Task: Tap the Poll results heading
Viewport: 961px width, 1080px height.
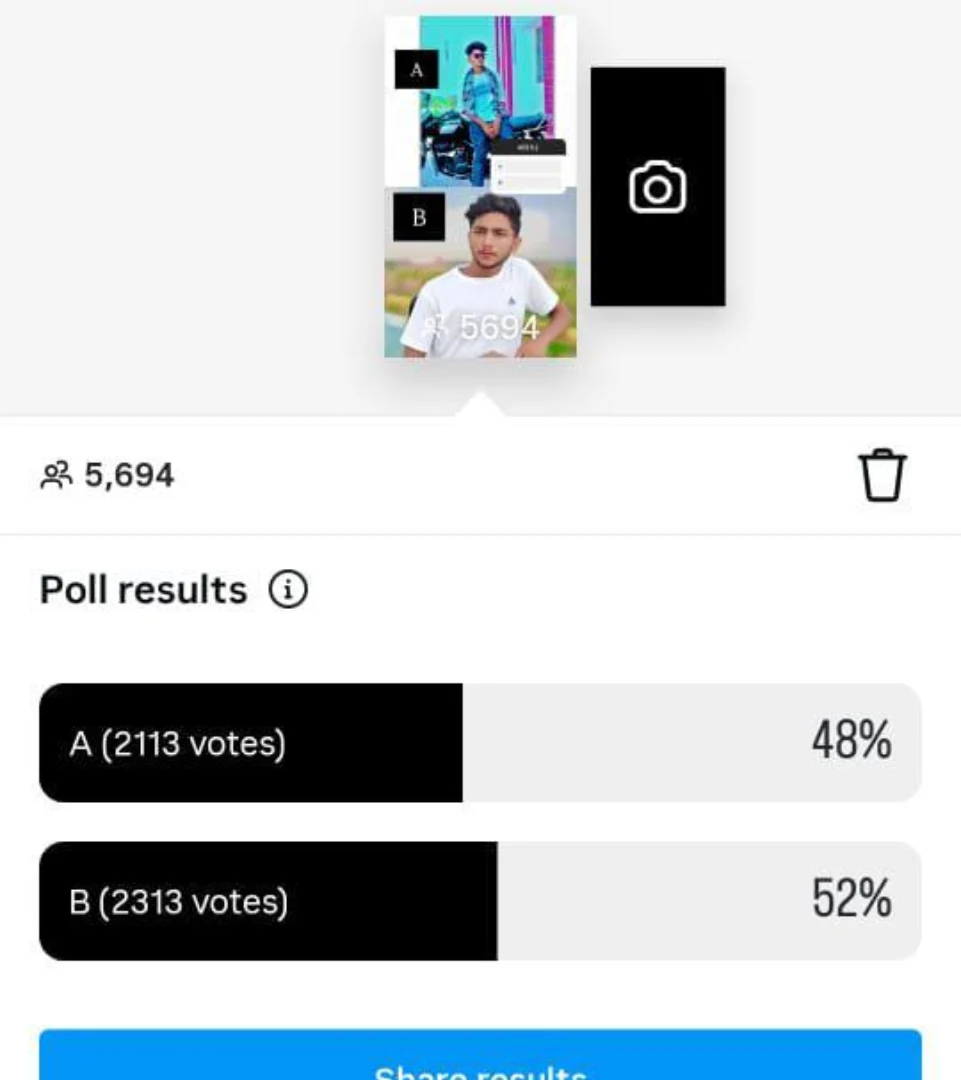Action: (143, 590)
